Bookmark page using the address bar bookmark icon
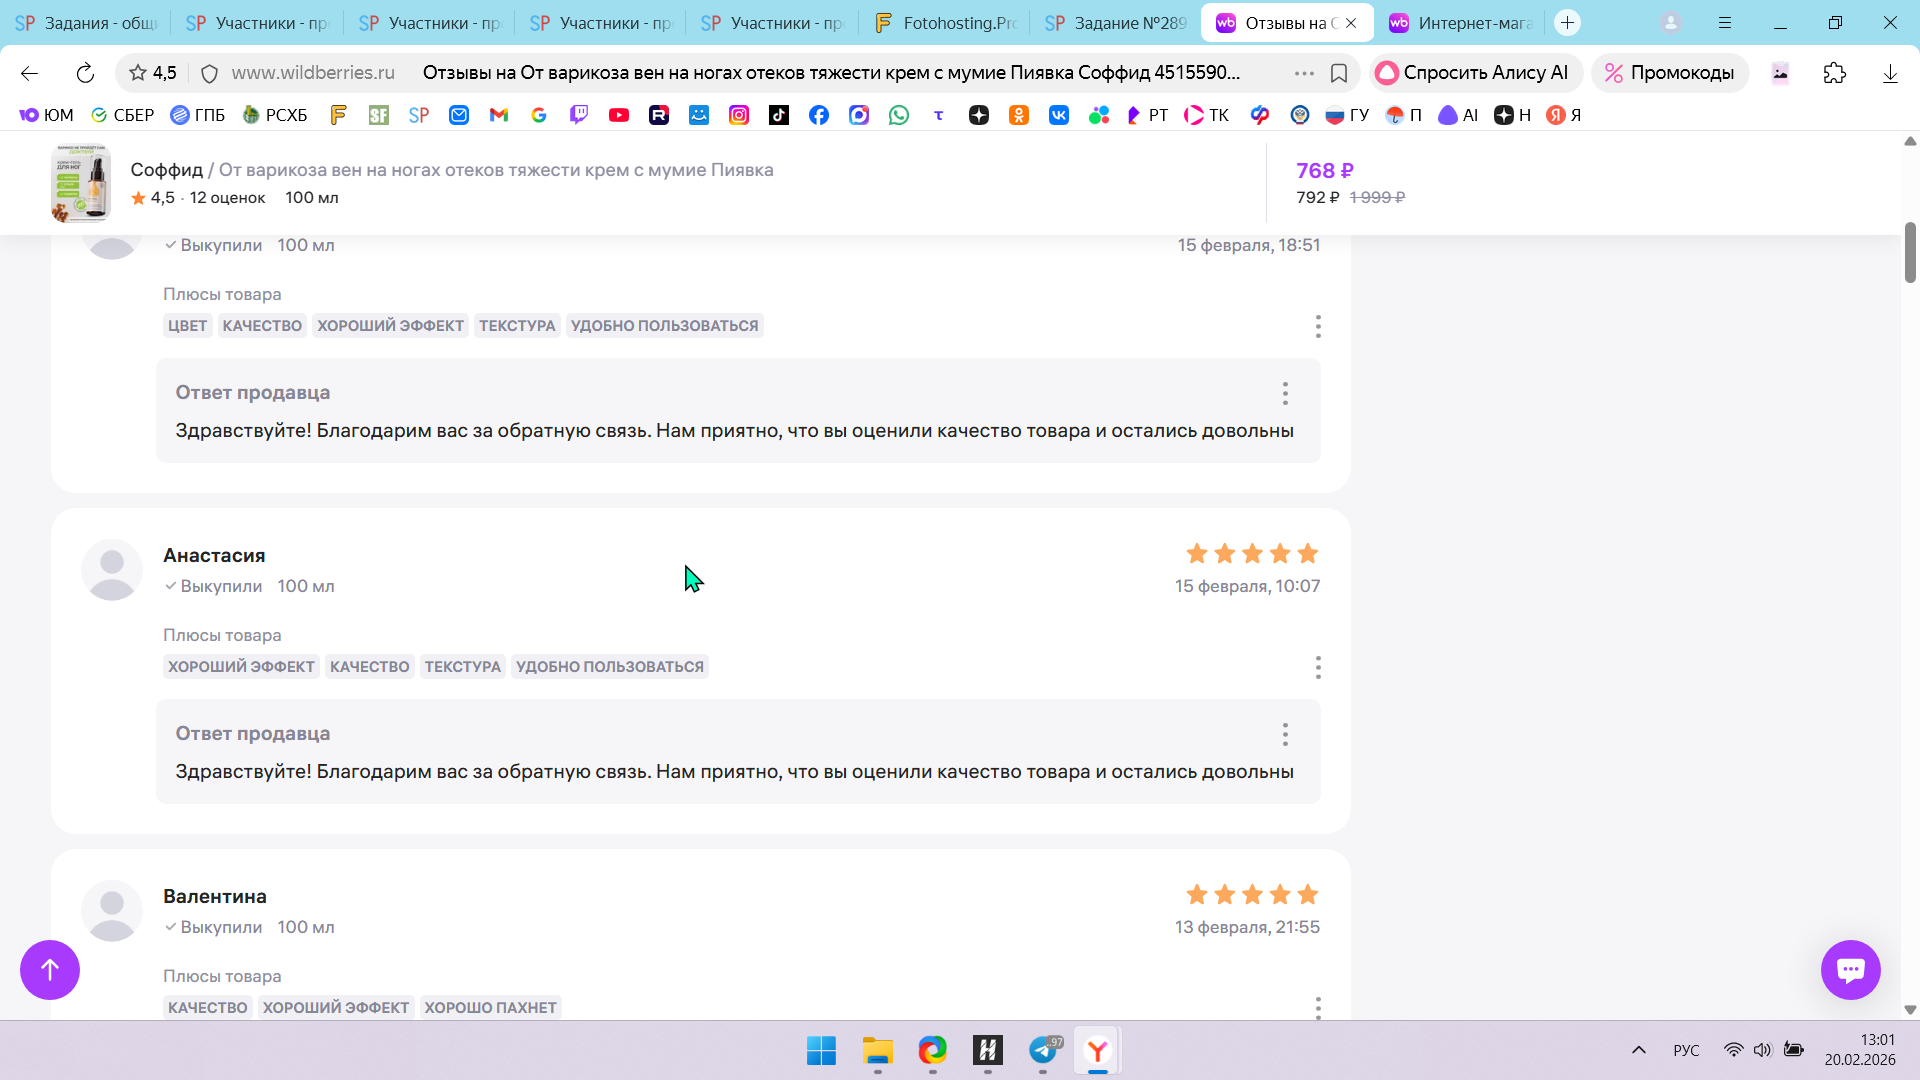The height and width of the screenshot is (1080, 1920). click(x=1339, y=73)
